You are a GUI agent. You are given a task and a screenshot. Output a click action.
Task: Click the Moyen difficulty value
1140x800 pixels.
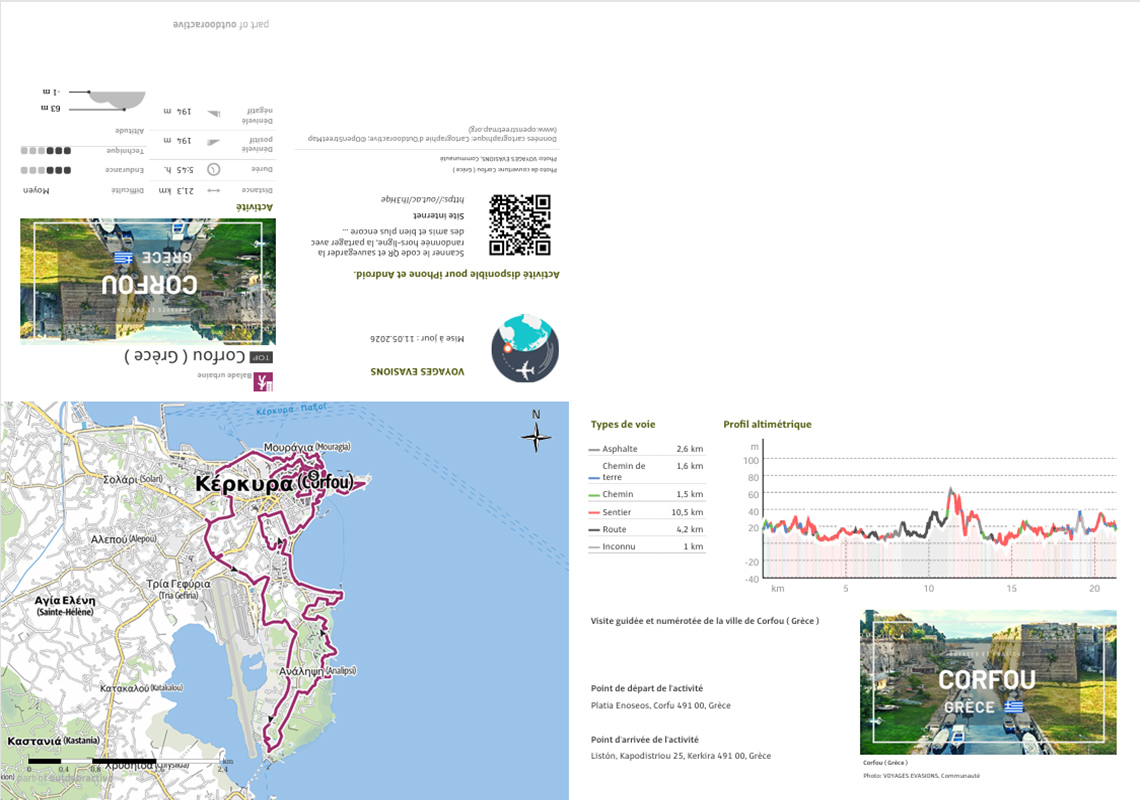(36, 190)
